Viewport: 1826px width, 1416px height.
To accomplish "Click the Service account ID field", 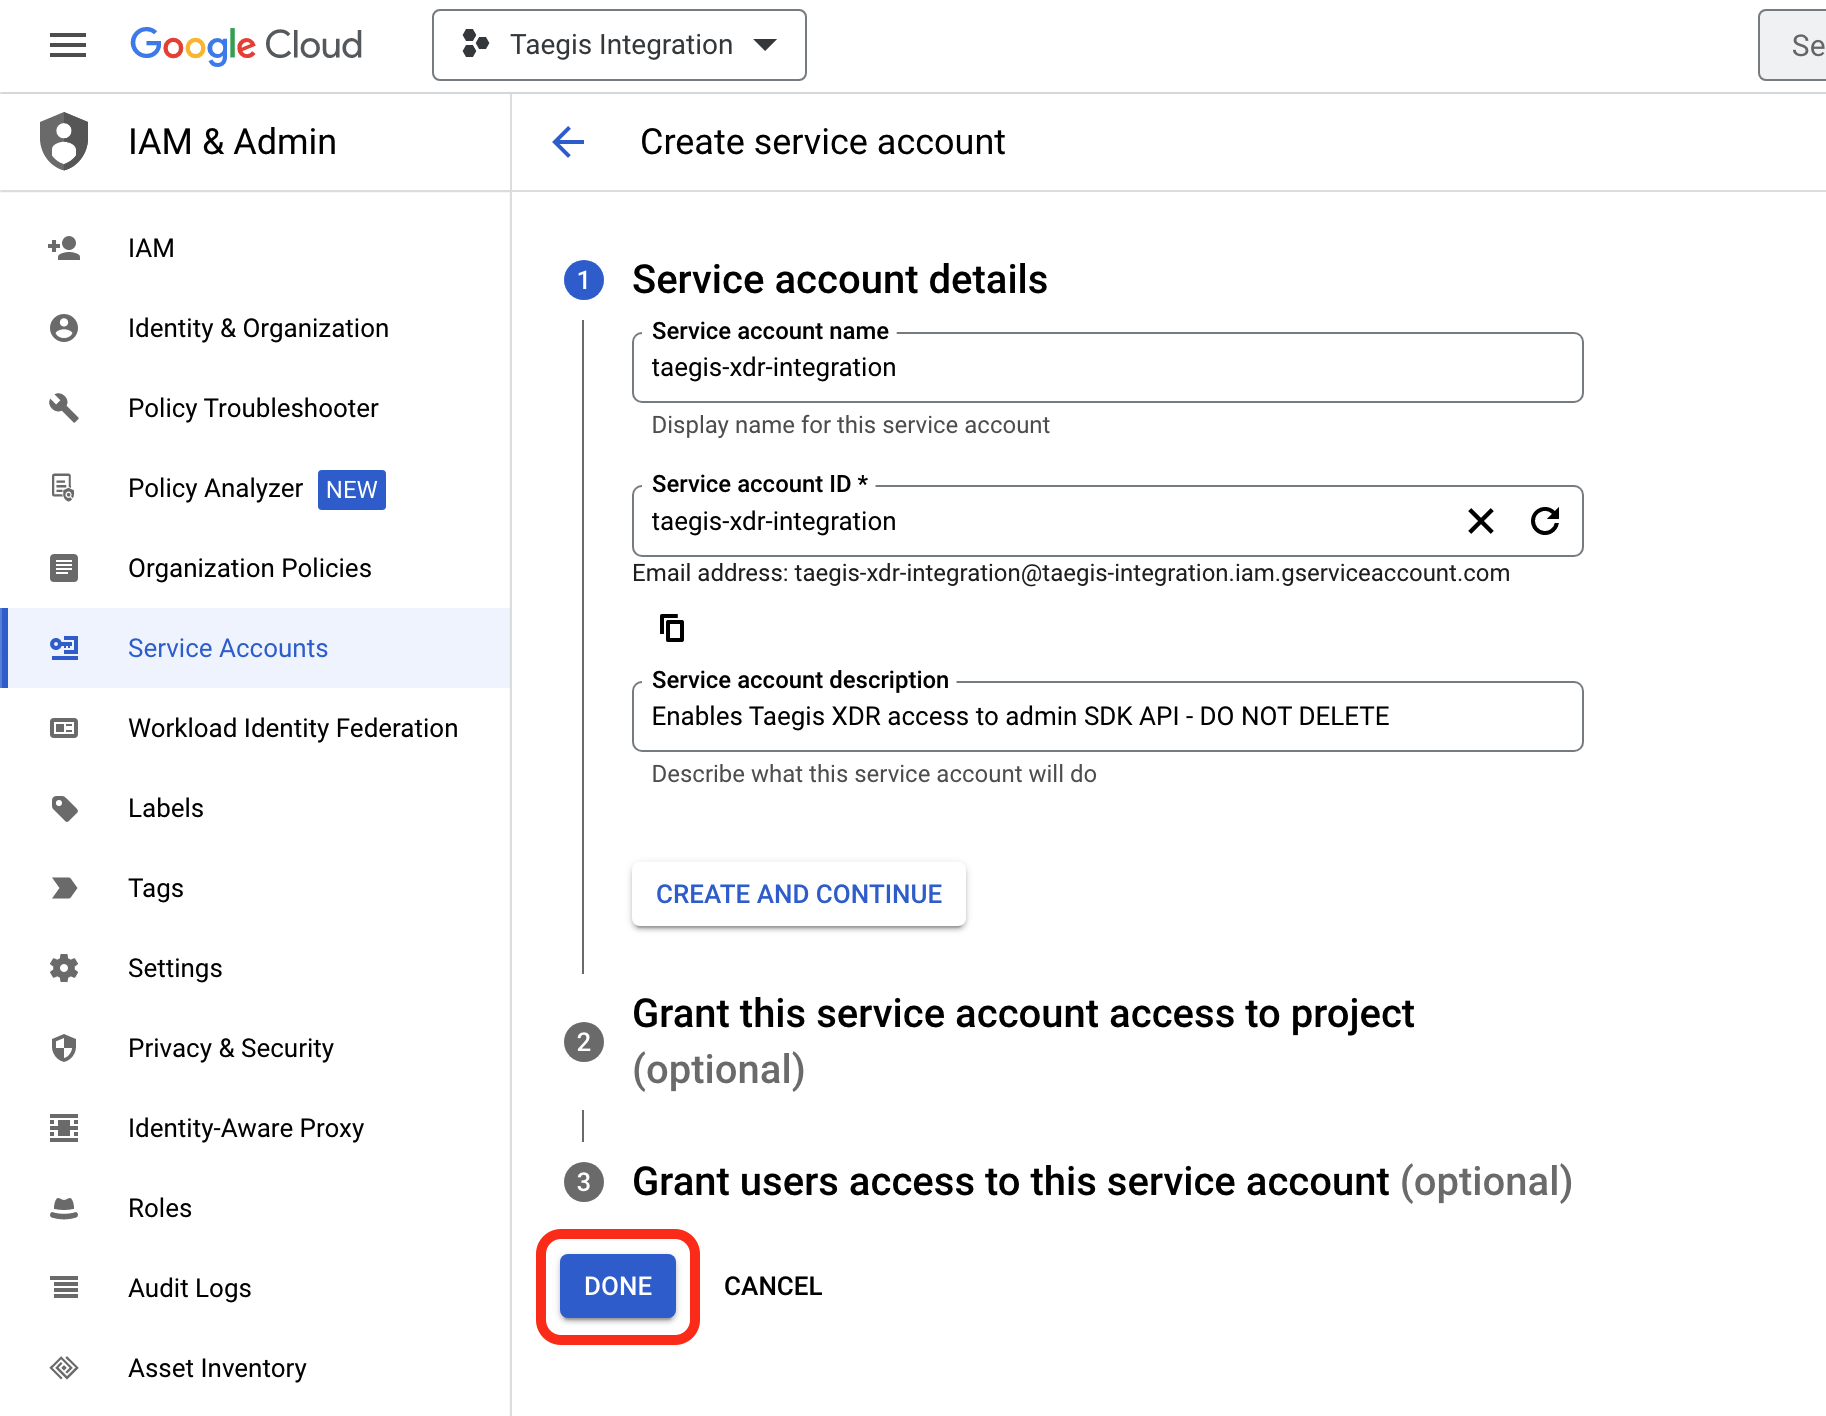I will click(1107, 521).
